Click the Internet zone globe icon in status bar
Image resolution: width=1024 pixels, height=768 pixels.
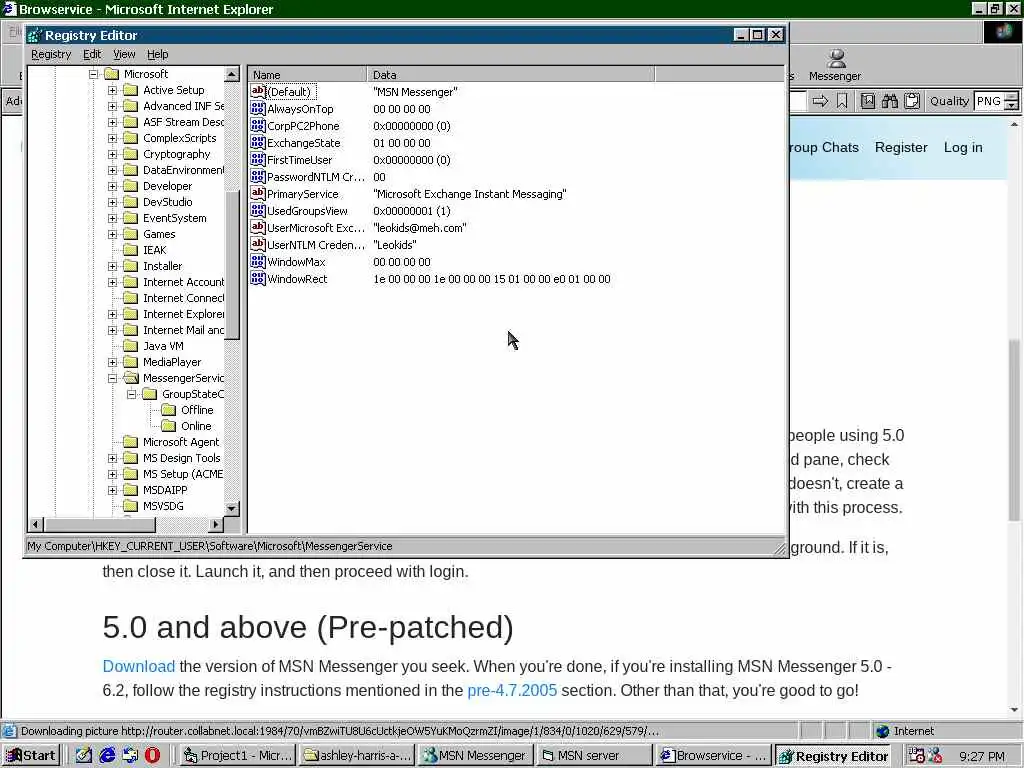pos(883,731)
